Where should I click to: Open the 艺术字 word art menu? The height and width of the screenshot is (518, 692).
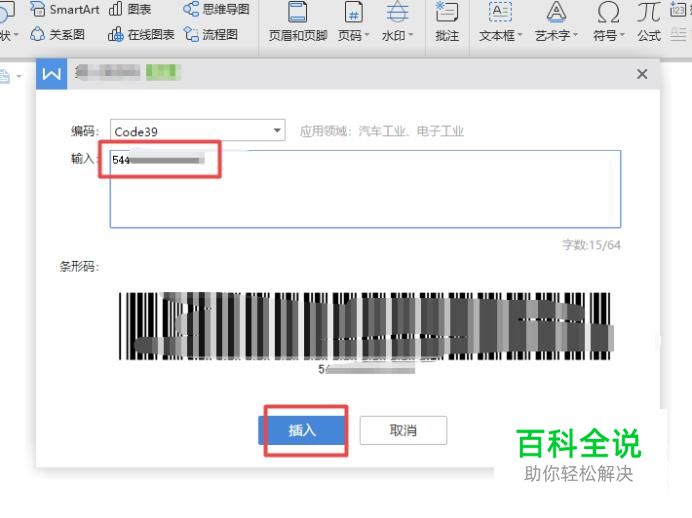[x=556, y=22]
